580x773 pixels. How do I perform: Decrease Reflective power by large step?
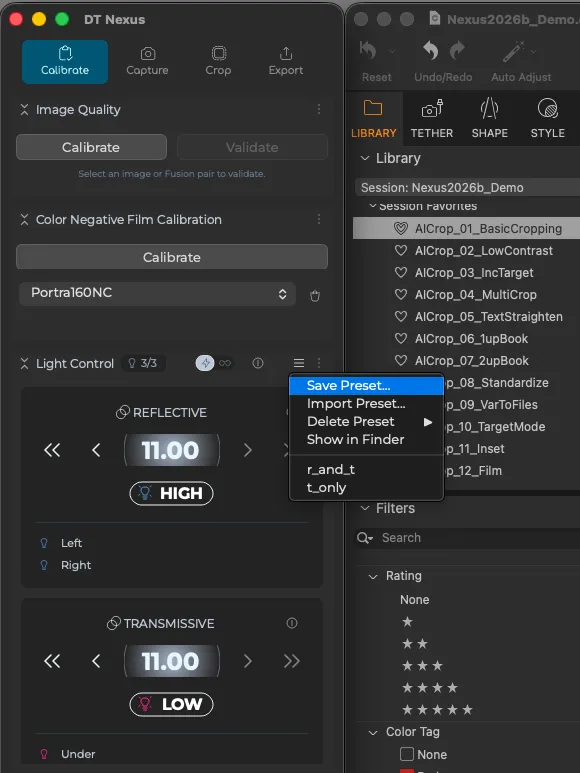click(x=52, y=450)
